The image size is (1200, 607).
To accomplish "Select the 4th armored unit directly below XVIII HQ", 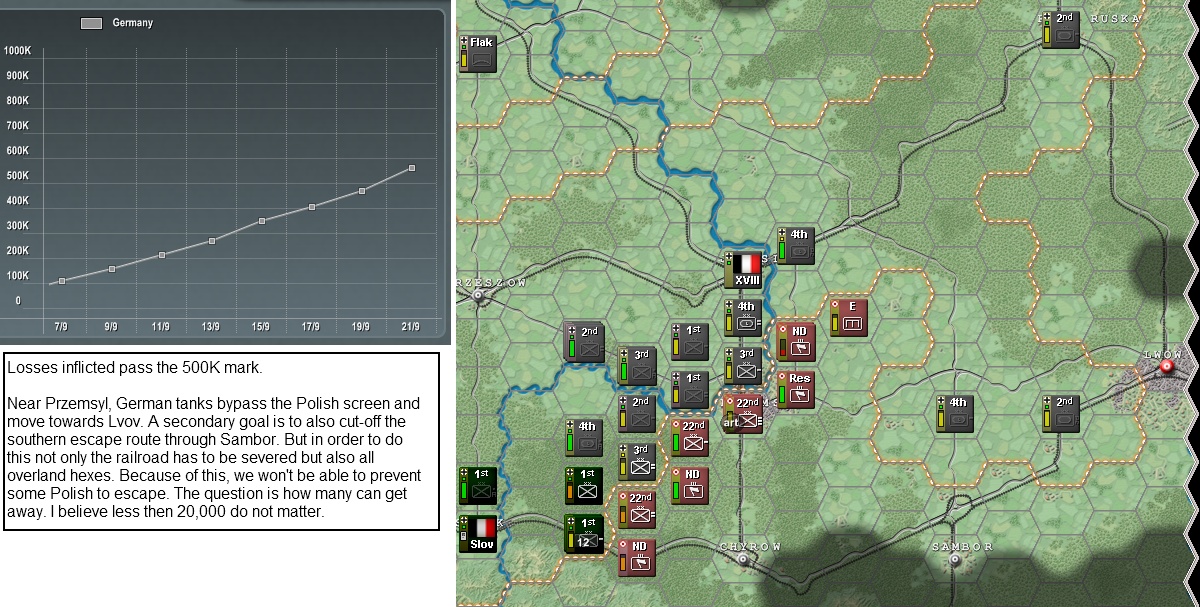I will [x=743, y=317].
